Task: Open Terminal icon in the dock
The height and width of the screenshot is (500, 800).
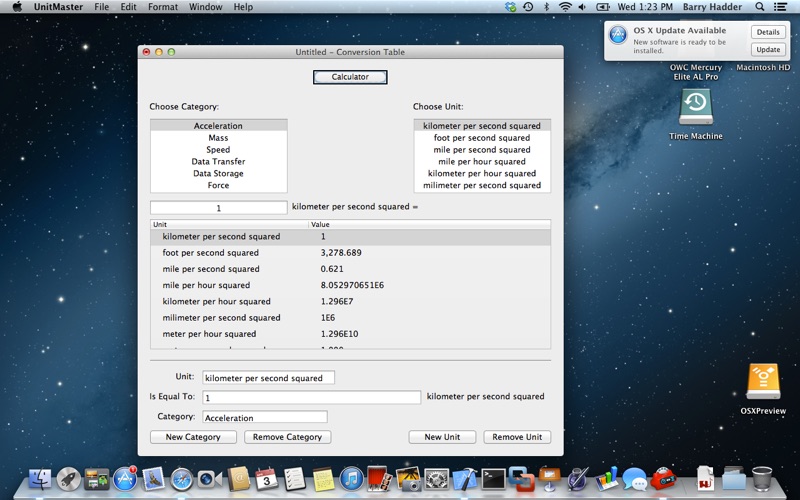Action: tap(493, 479)
